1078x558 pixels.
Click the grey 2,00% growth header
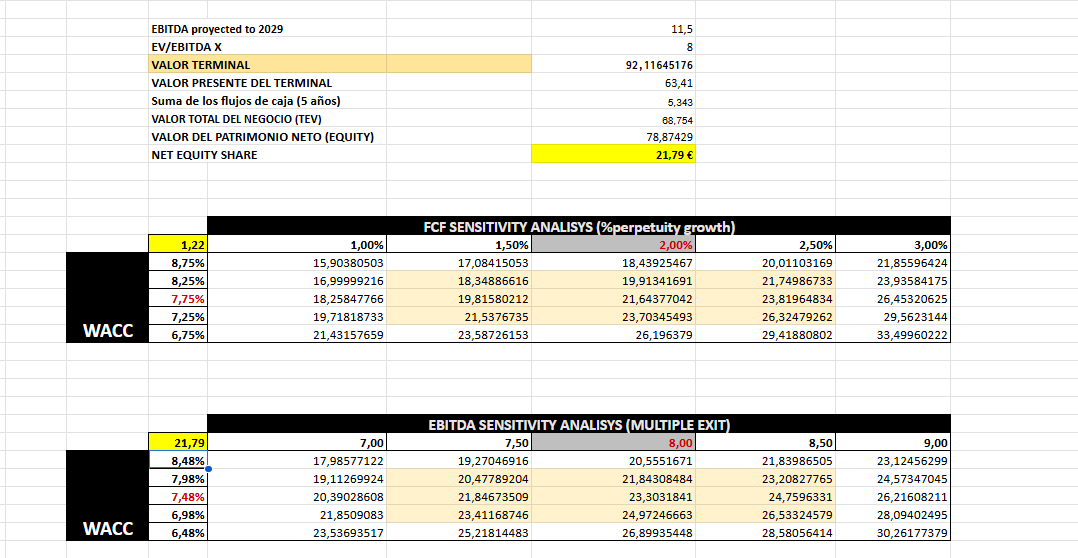[x=613, y=245]
